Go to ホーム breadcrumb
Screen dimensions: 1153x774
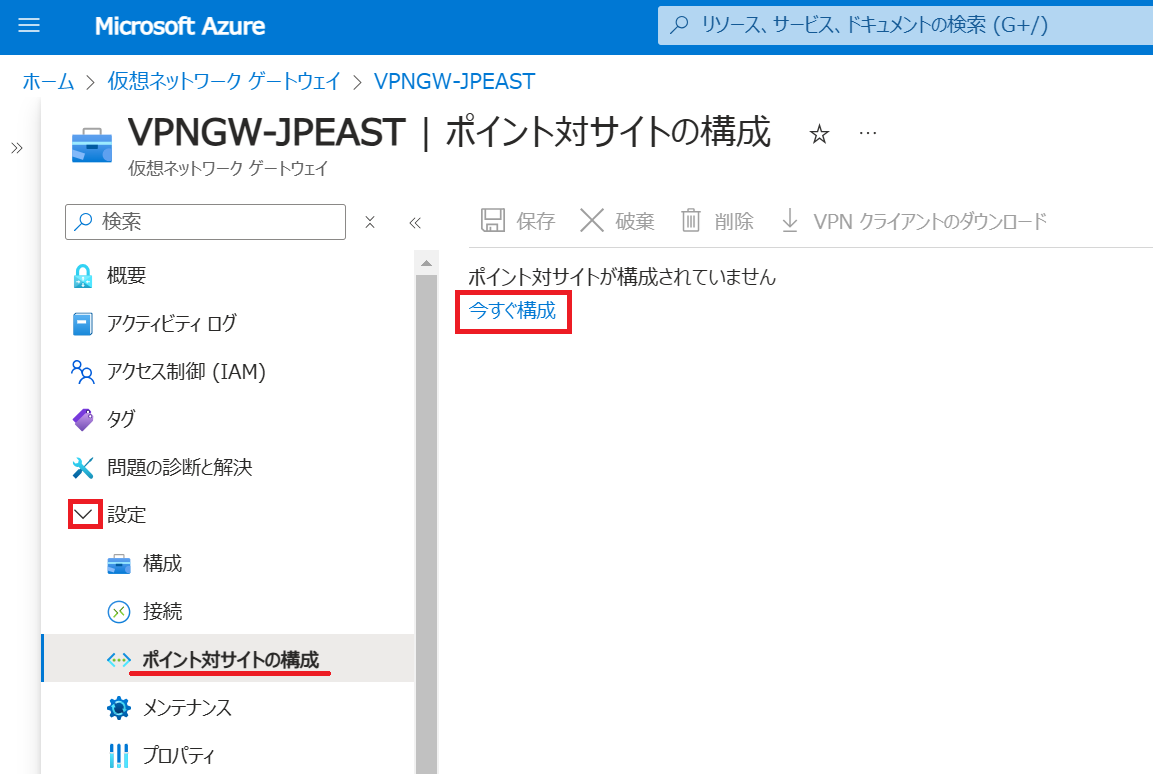[49, 82]
